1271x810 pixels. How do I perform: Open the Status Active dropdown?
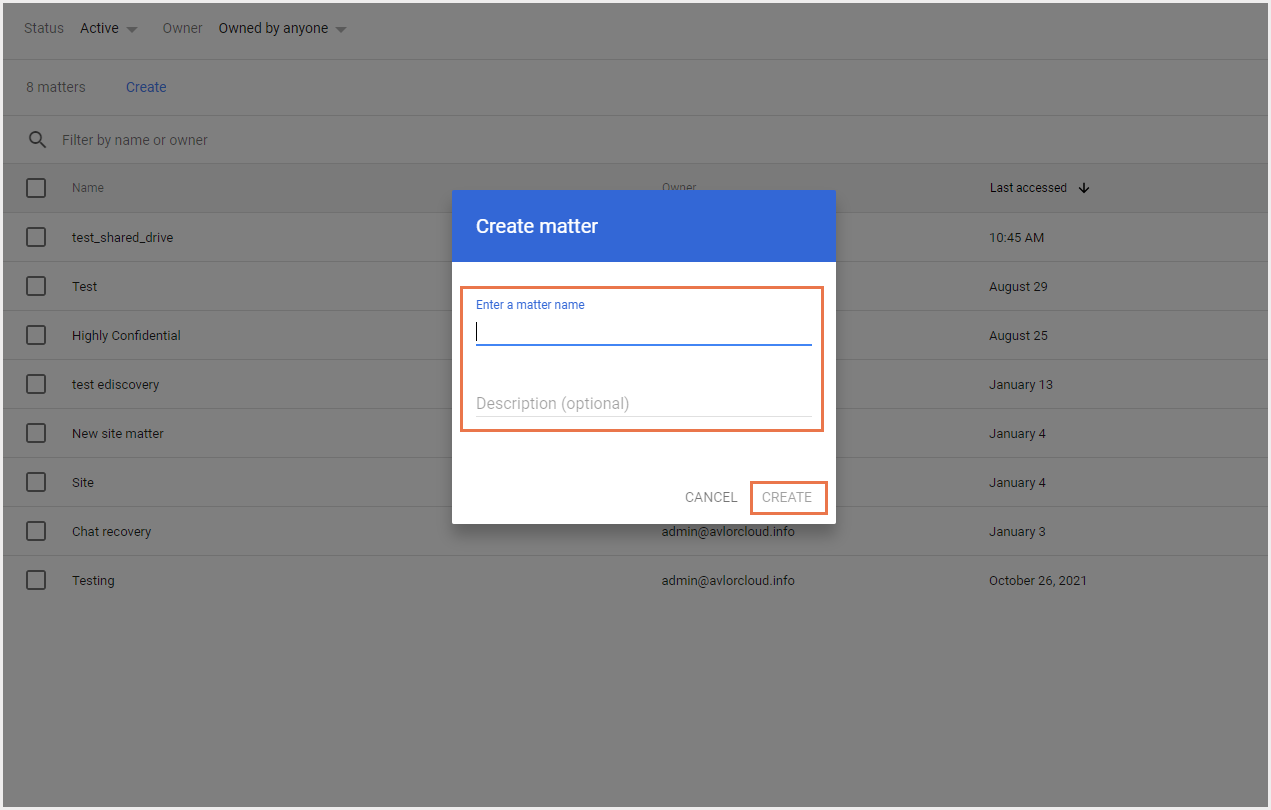(x=109, y=29)
